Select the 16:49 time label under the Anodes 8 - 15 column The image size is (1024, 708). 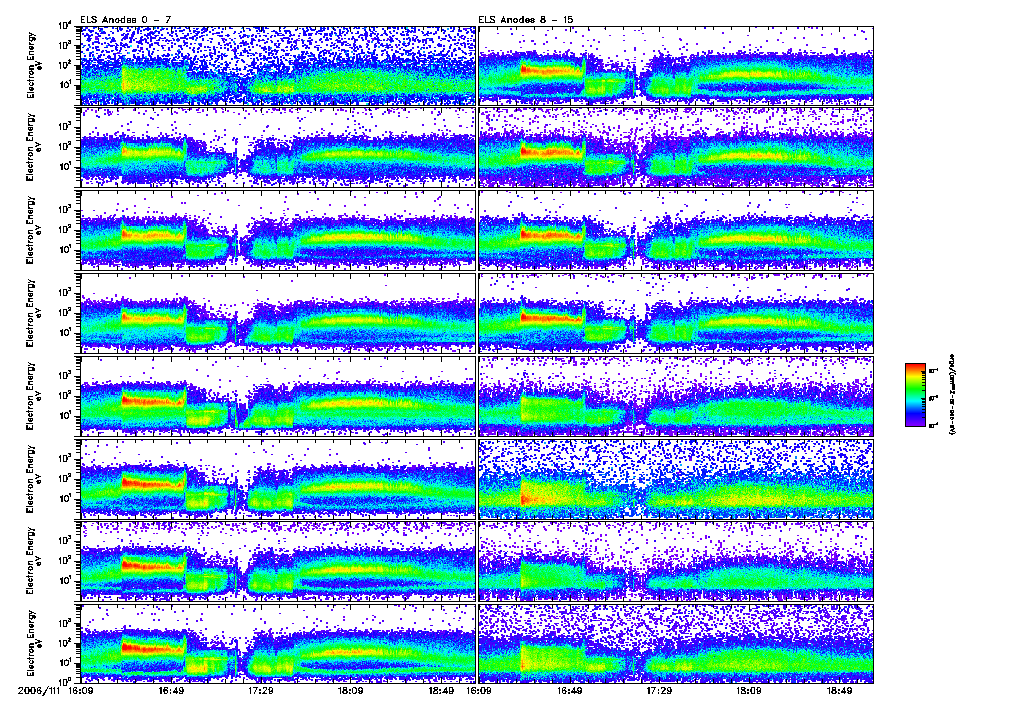tap(569, 691)
